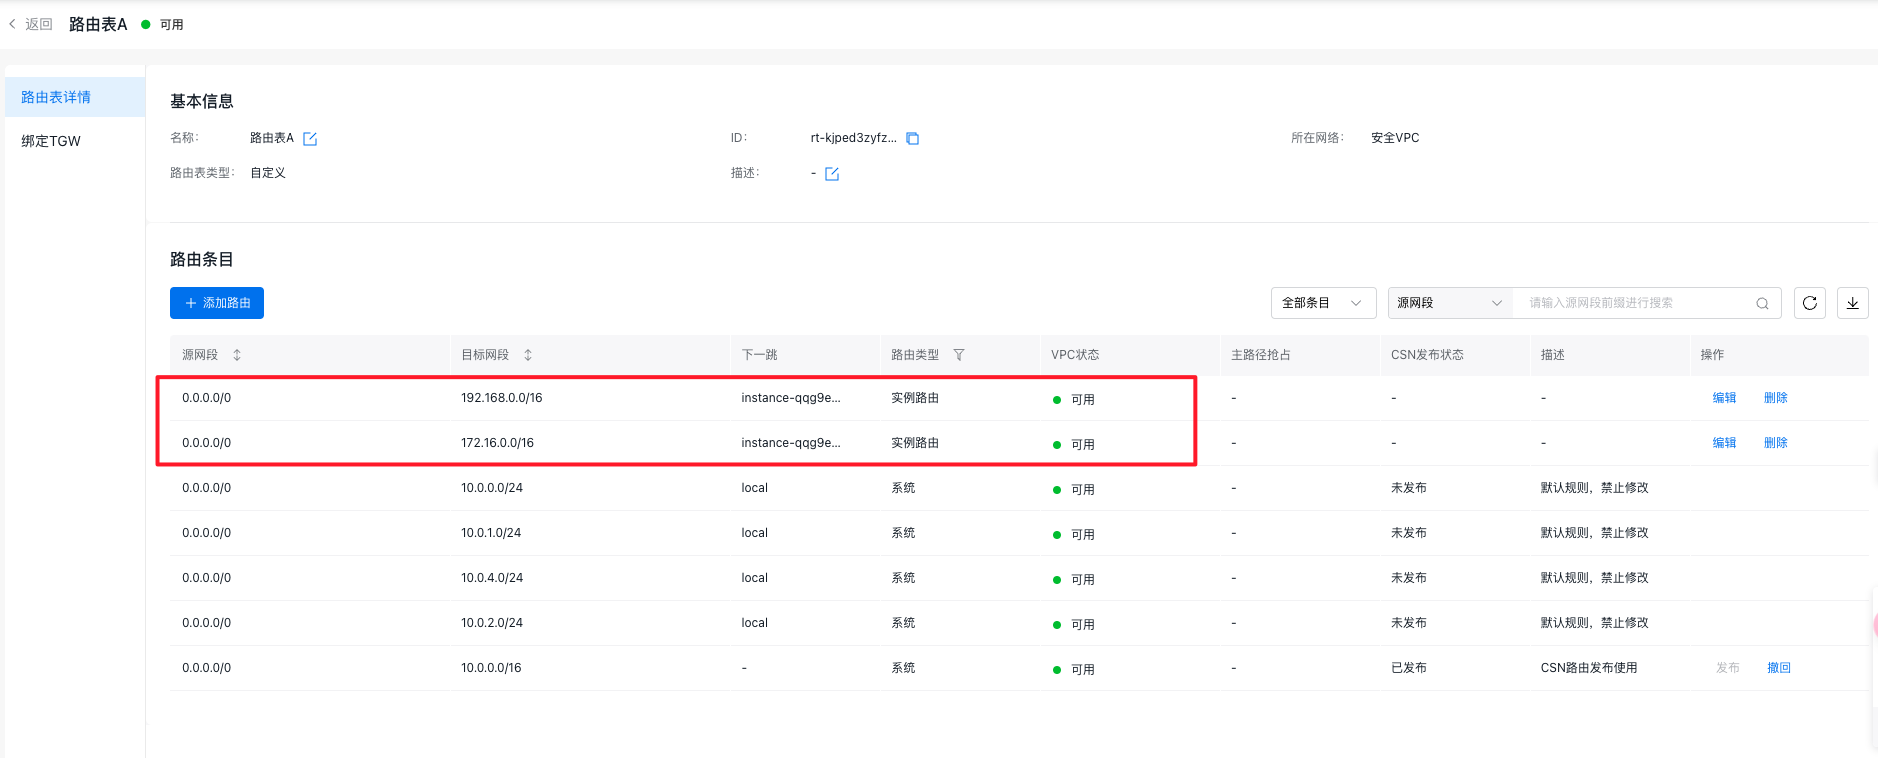The width and height of the screenshot is (1878, 758).
Task: Click next hop of 192.168.0.0/16 row
Action: coord(790,398)
